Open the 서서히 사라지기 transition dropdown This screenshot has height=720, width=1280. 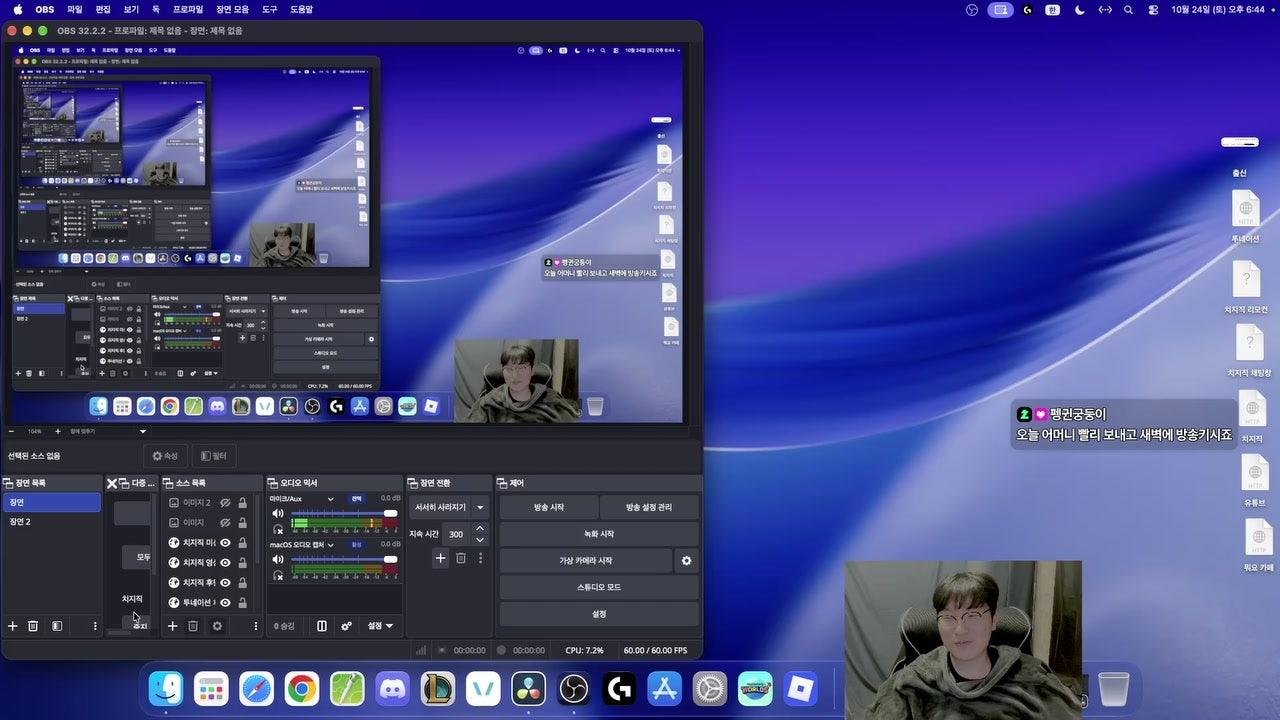[480, 507]
